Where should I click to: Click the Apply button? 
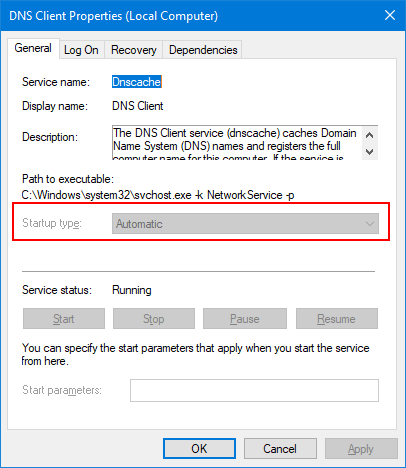point(361,449)
